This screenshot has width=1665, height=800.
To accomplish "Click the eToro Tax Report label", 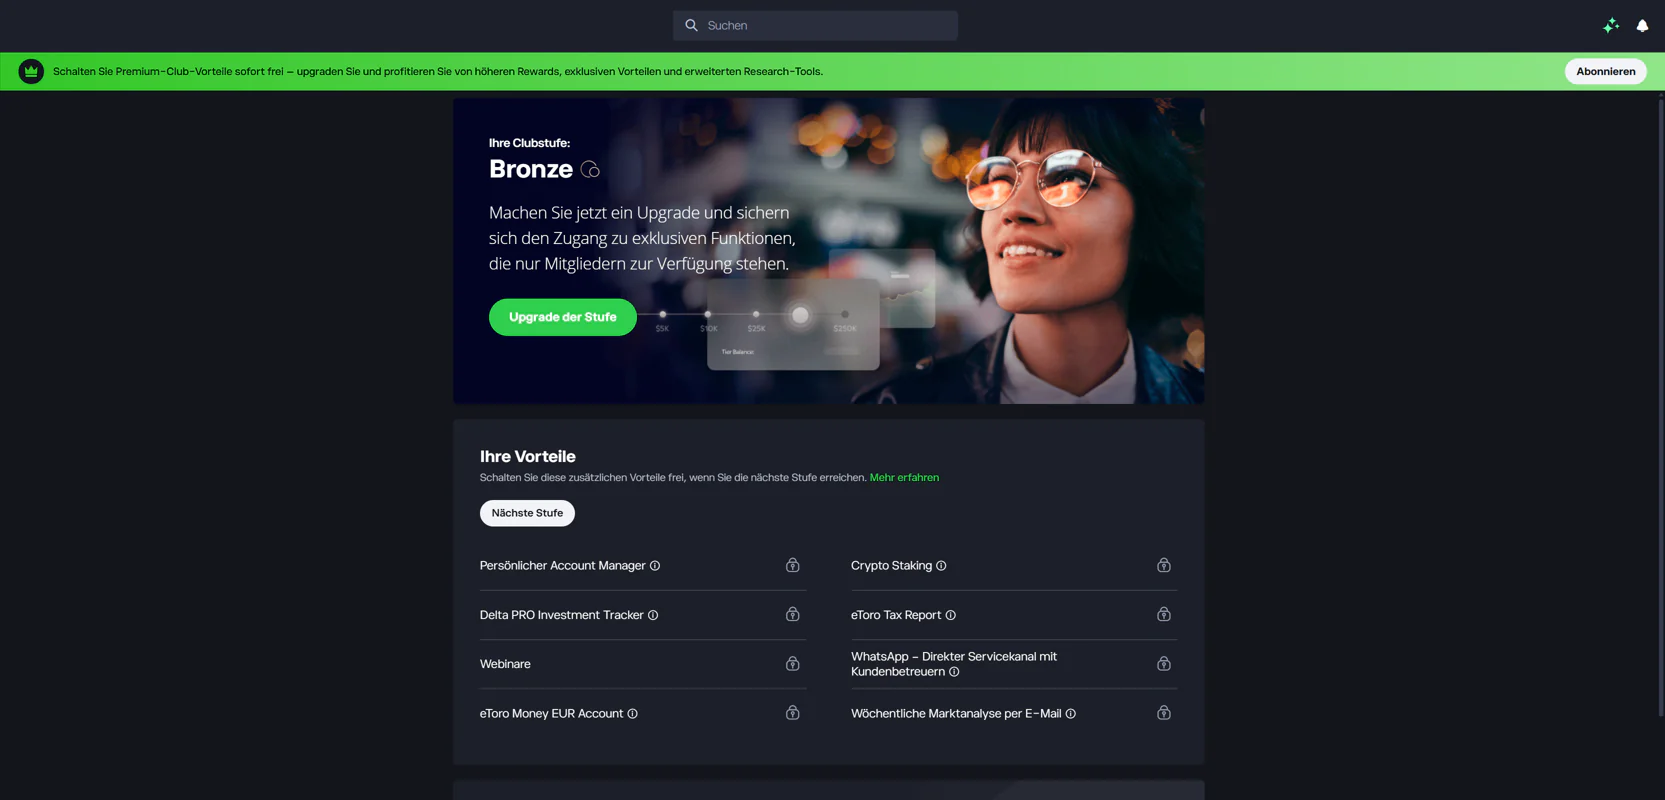I will 896,615.
